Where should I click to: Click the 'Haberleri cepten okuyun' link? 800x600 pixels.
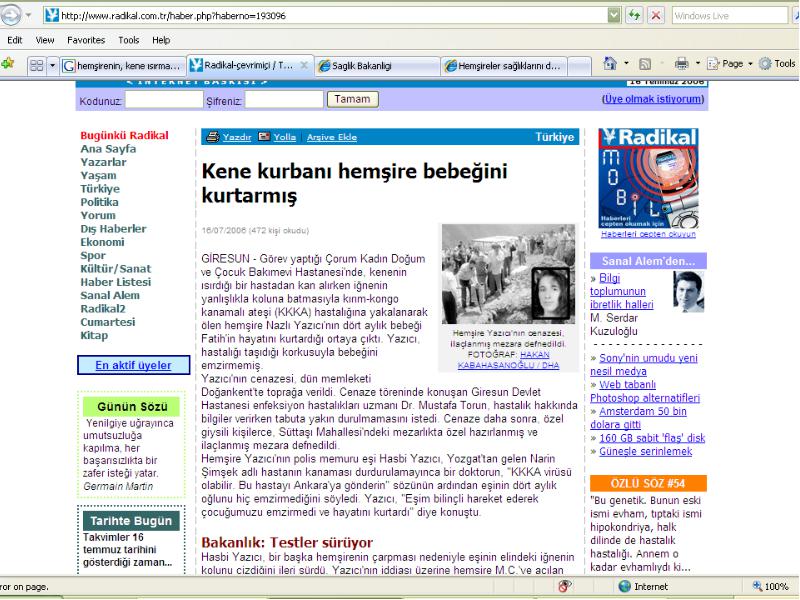point(648,234)
